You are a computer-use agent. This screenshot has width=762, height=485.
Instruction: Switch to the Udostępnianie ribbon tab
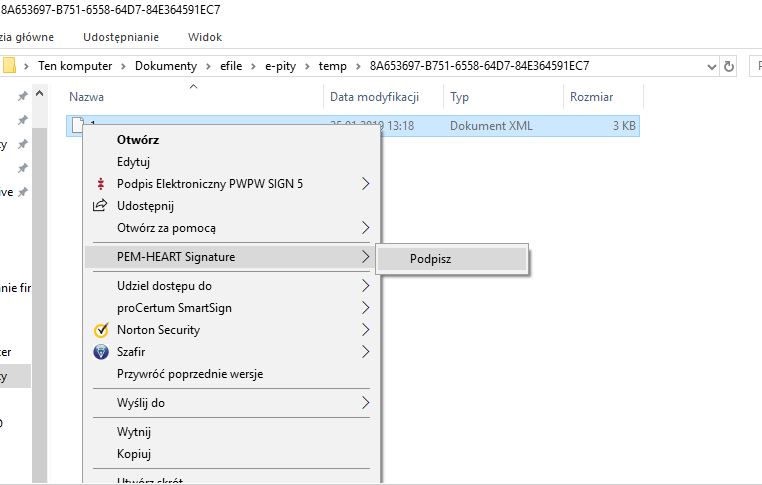coord(120,38)
